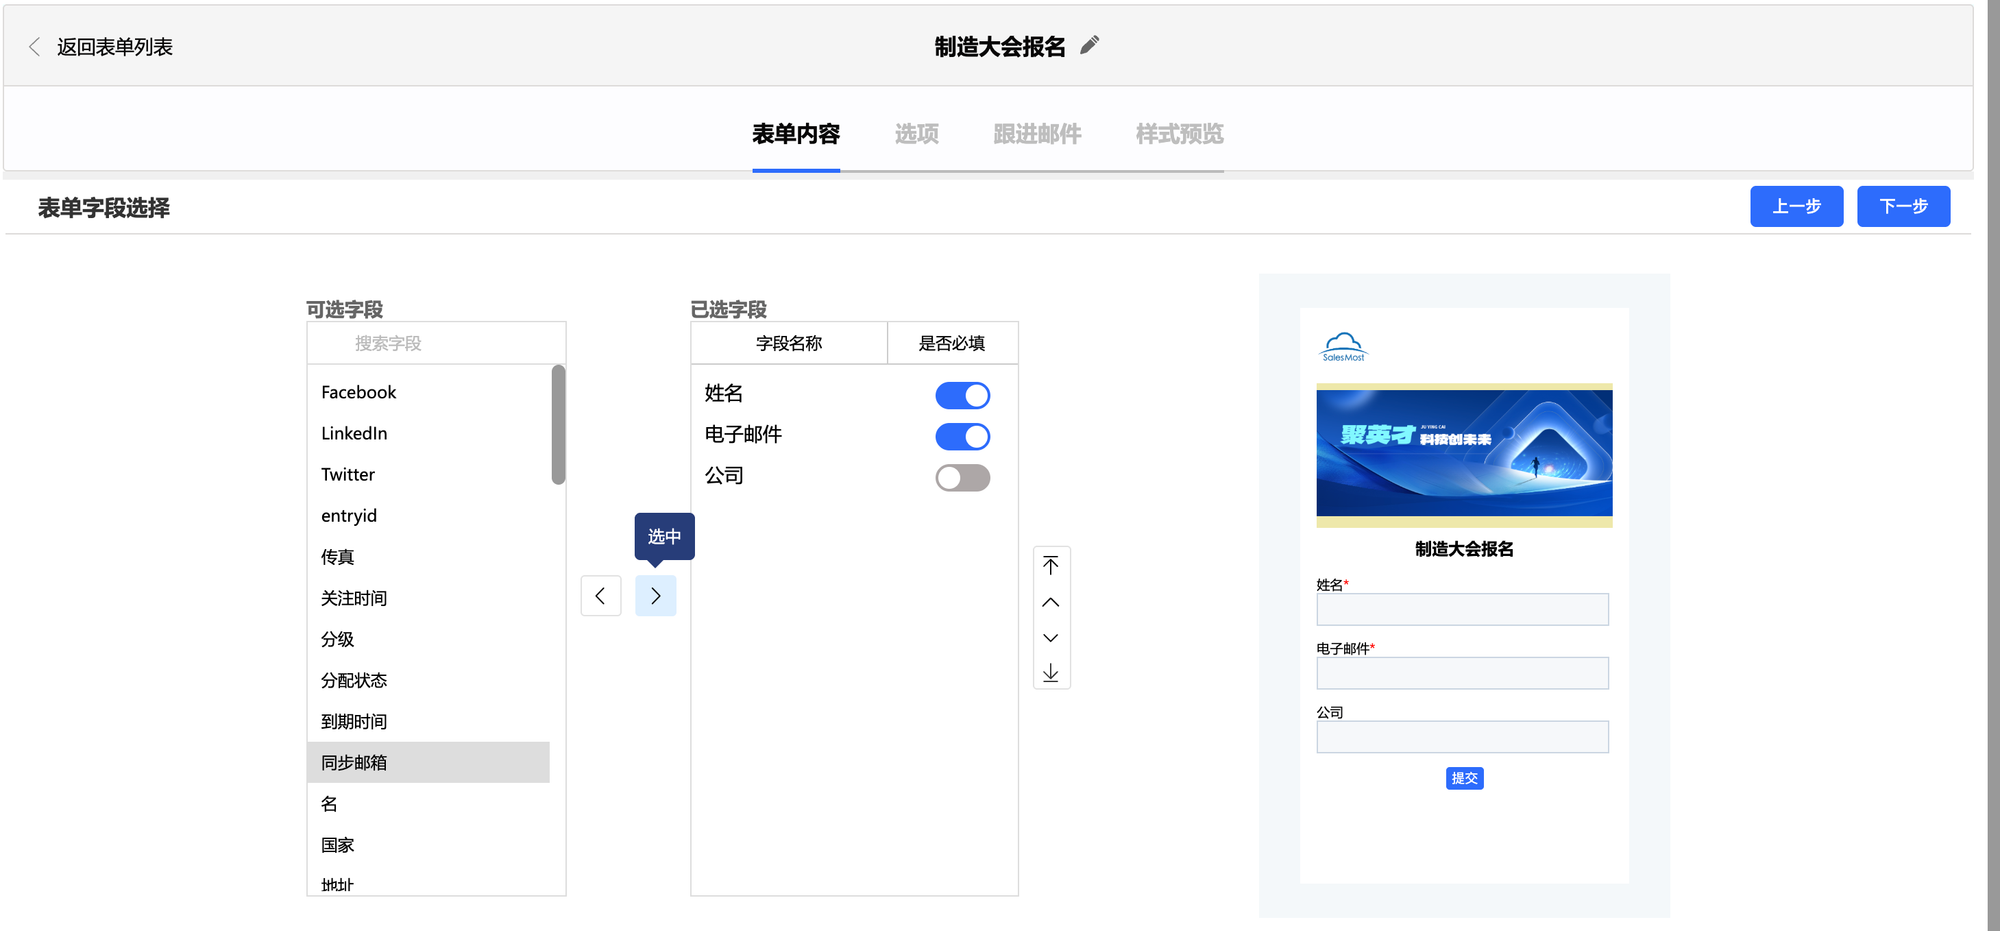The width and height of the screenshot is (2000, 931).
Task: Toggle required switch for 姓名
Action: pyautogui.click(x=962, y=396)
